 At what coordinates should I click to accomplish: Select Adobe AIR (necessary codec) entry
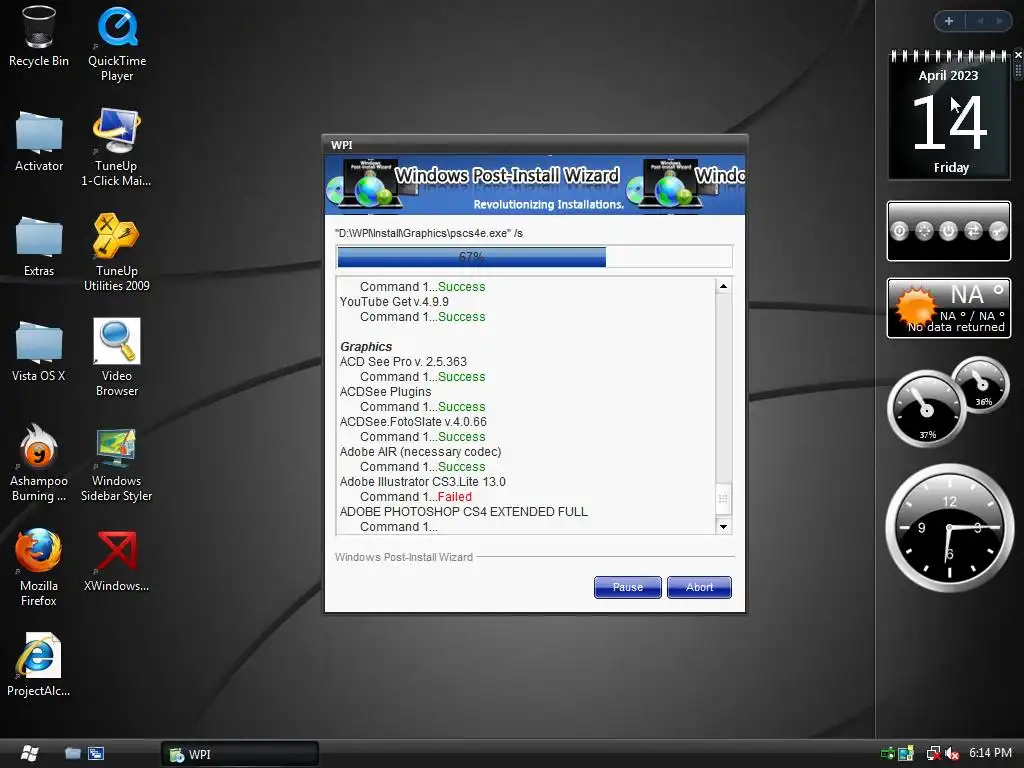click(420, 452)
